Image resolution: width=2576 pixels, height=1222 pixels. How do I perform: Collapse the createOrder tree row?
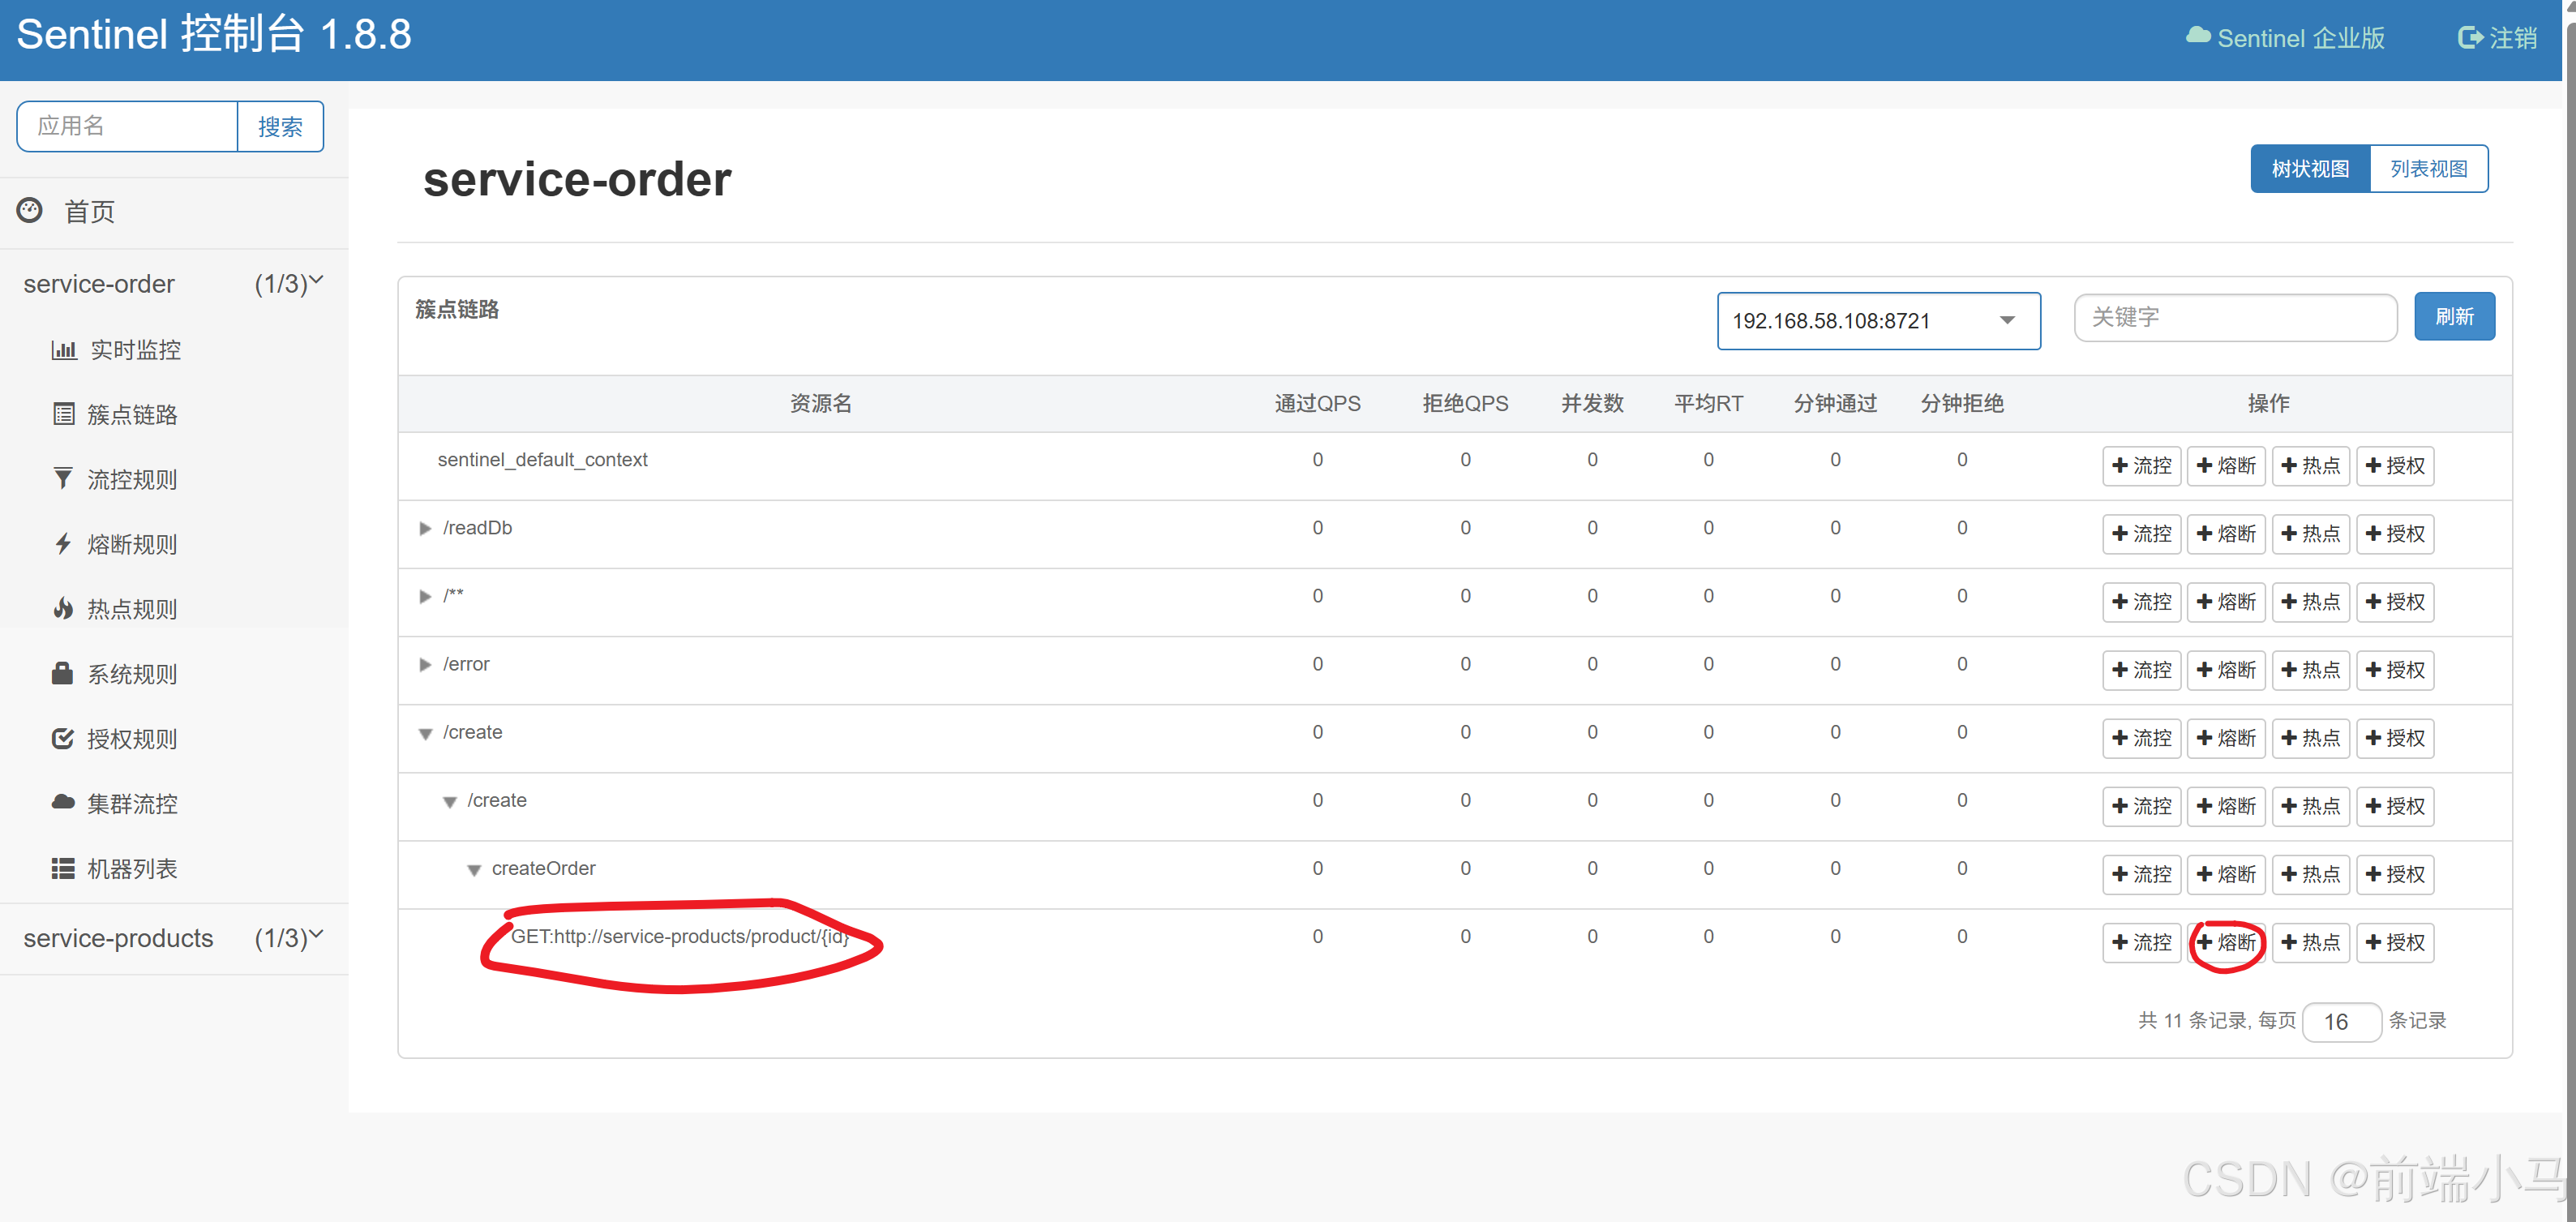474,870
